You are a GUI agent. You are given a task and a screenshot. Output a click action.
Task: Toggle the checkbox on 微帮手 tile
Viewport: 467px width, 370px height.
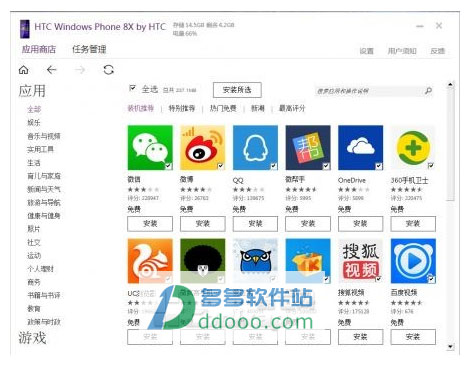(326, 166)
